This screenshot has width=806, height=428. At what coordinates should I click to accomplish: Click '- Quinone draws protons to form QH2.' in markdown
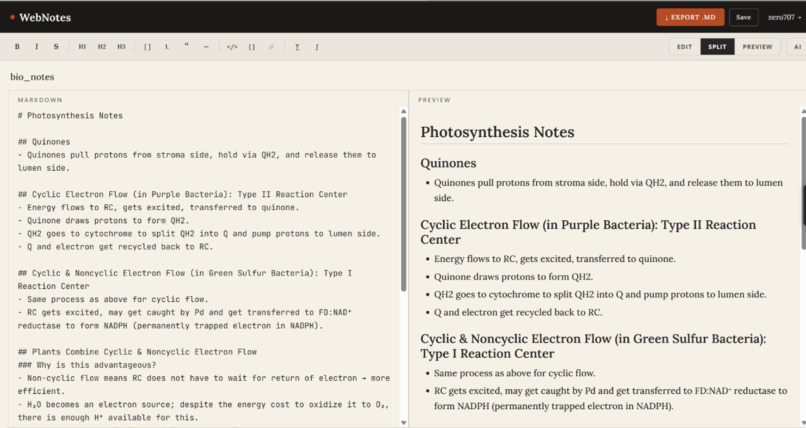(103, 220)
